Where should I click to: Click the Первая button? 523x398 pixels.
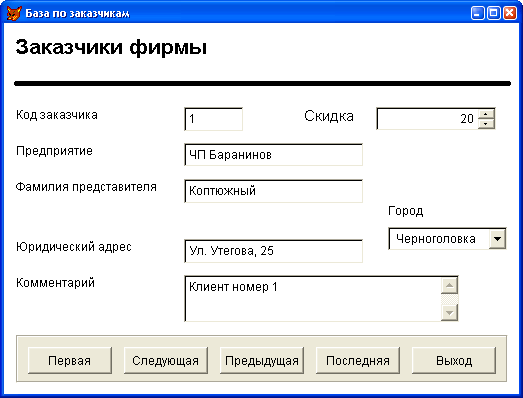click(x=70, y=360)
